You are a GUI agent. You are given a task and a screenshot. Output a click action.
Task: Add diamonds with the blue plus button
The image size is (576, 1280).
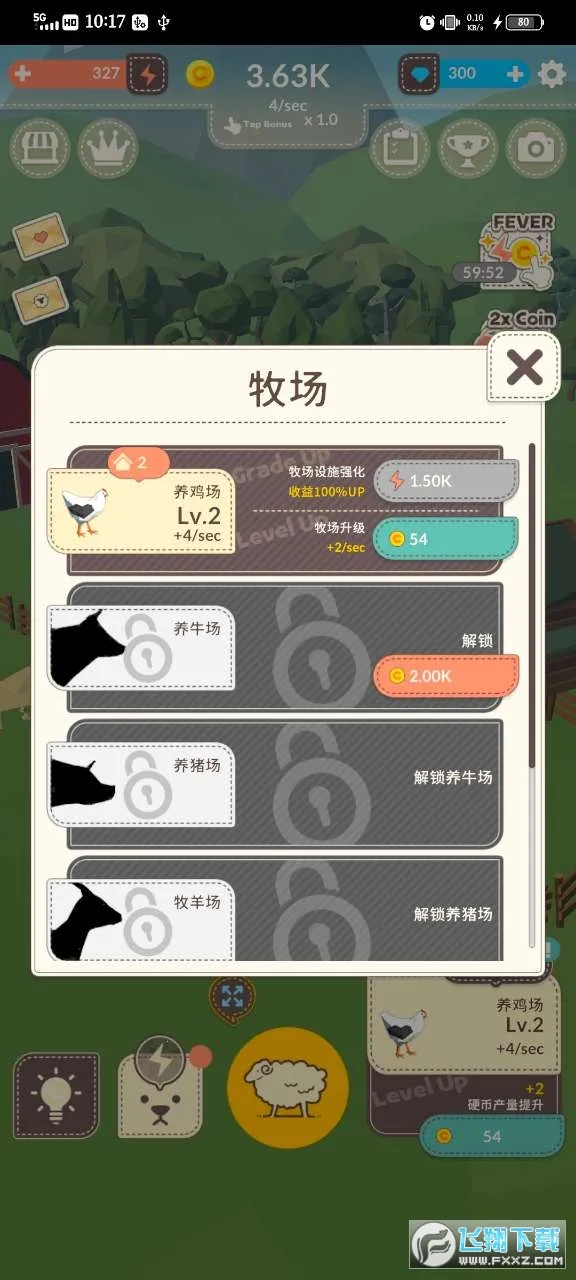(515, 74)
